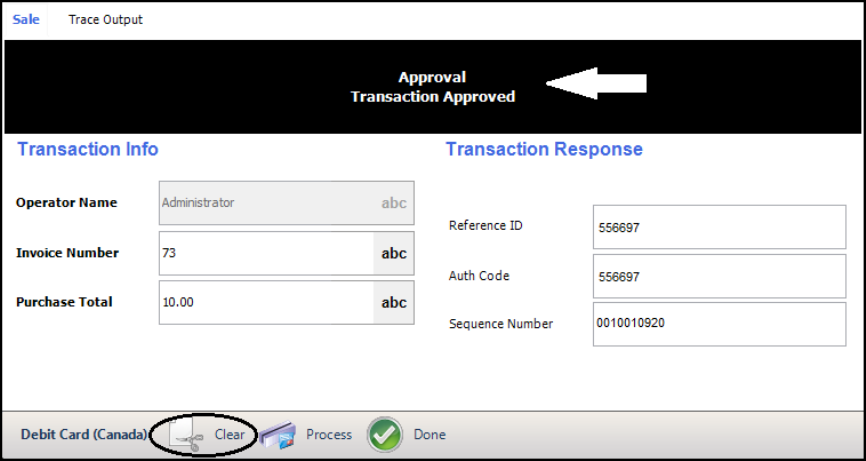866x461 pixels.
Task: Open the abc keyboard button for Purchase Total
Action: [x=394, y=303]
